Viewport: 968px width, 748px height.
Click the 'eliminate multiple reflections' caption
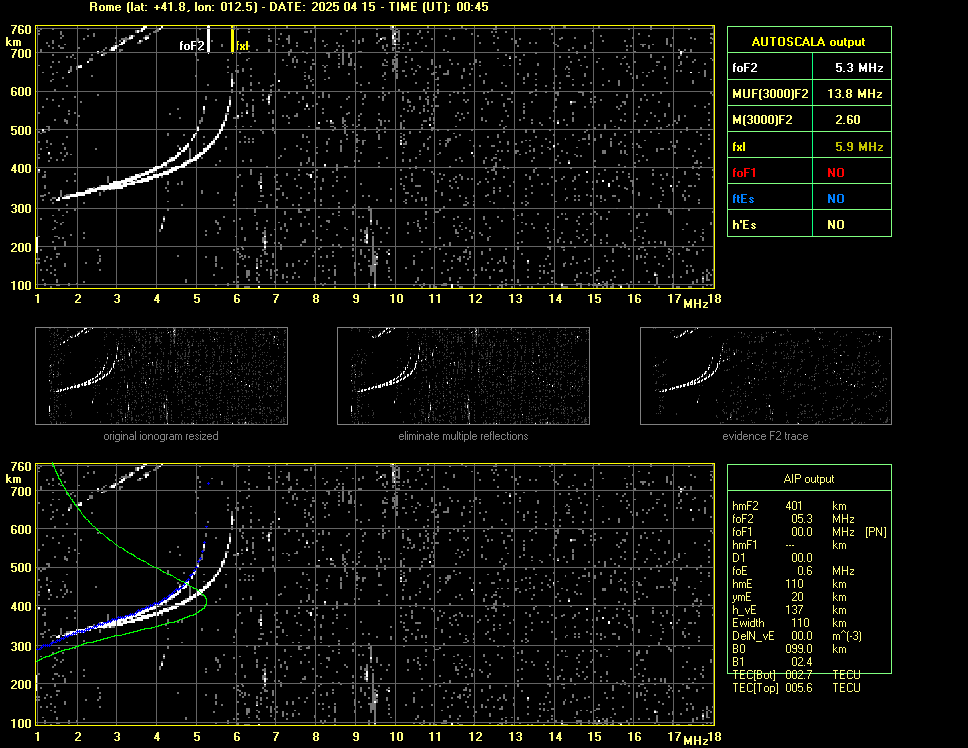463,436
